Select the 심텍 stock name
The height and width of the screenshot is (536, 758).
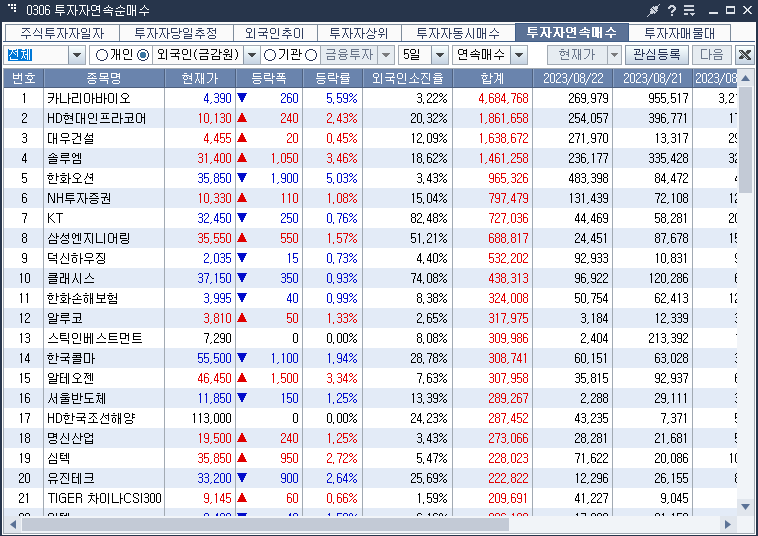tap(59, 458)
